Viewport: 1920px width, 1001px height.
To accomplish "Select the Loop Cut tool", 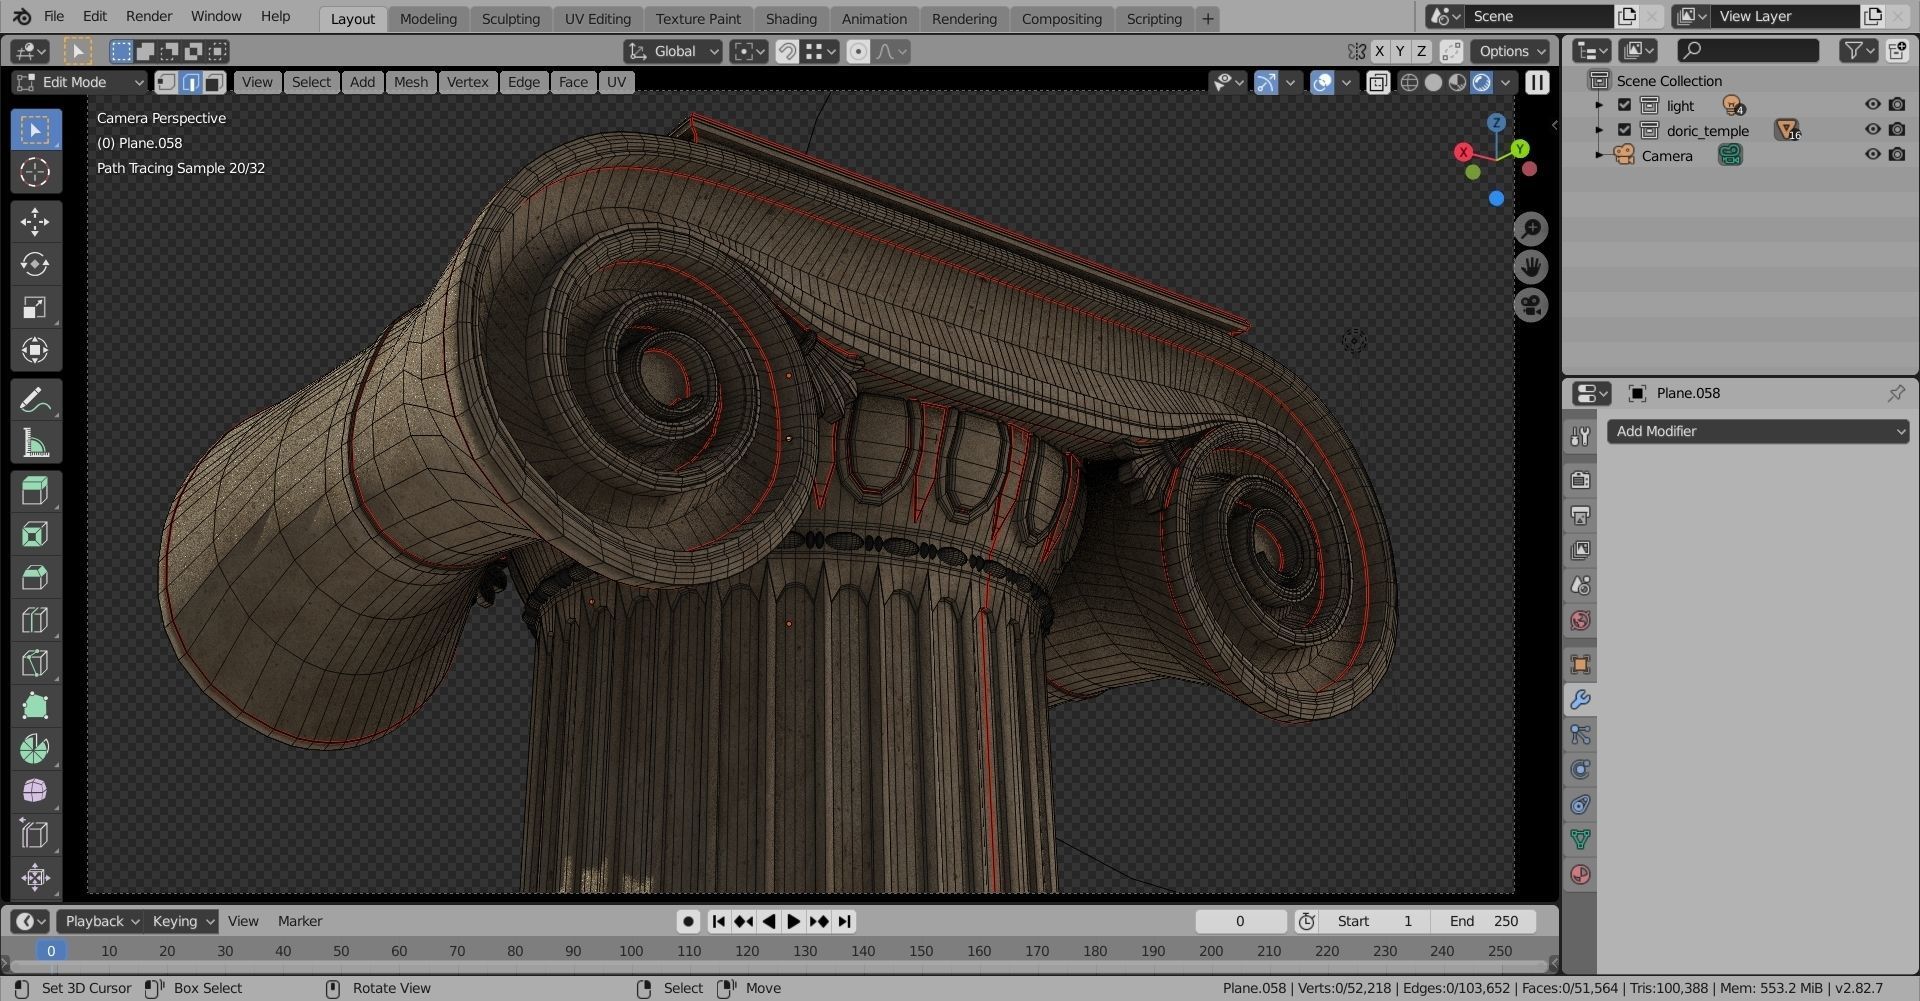I will (x=35, y=620).
